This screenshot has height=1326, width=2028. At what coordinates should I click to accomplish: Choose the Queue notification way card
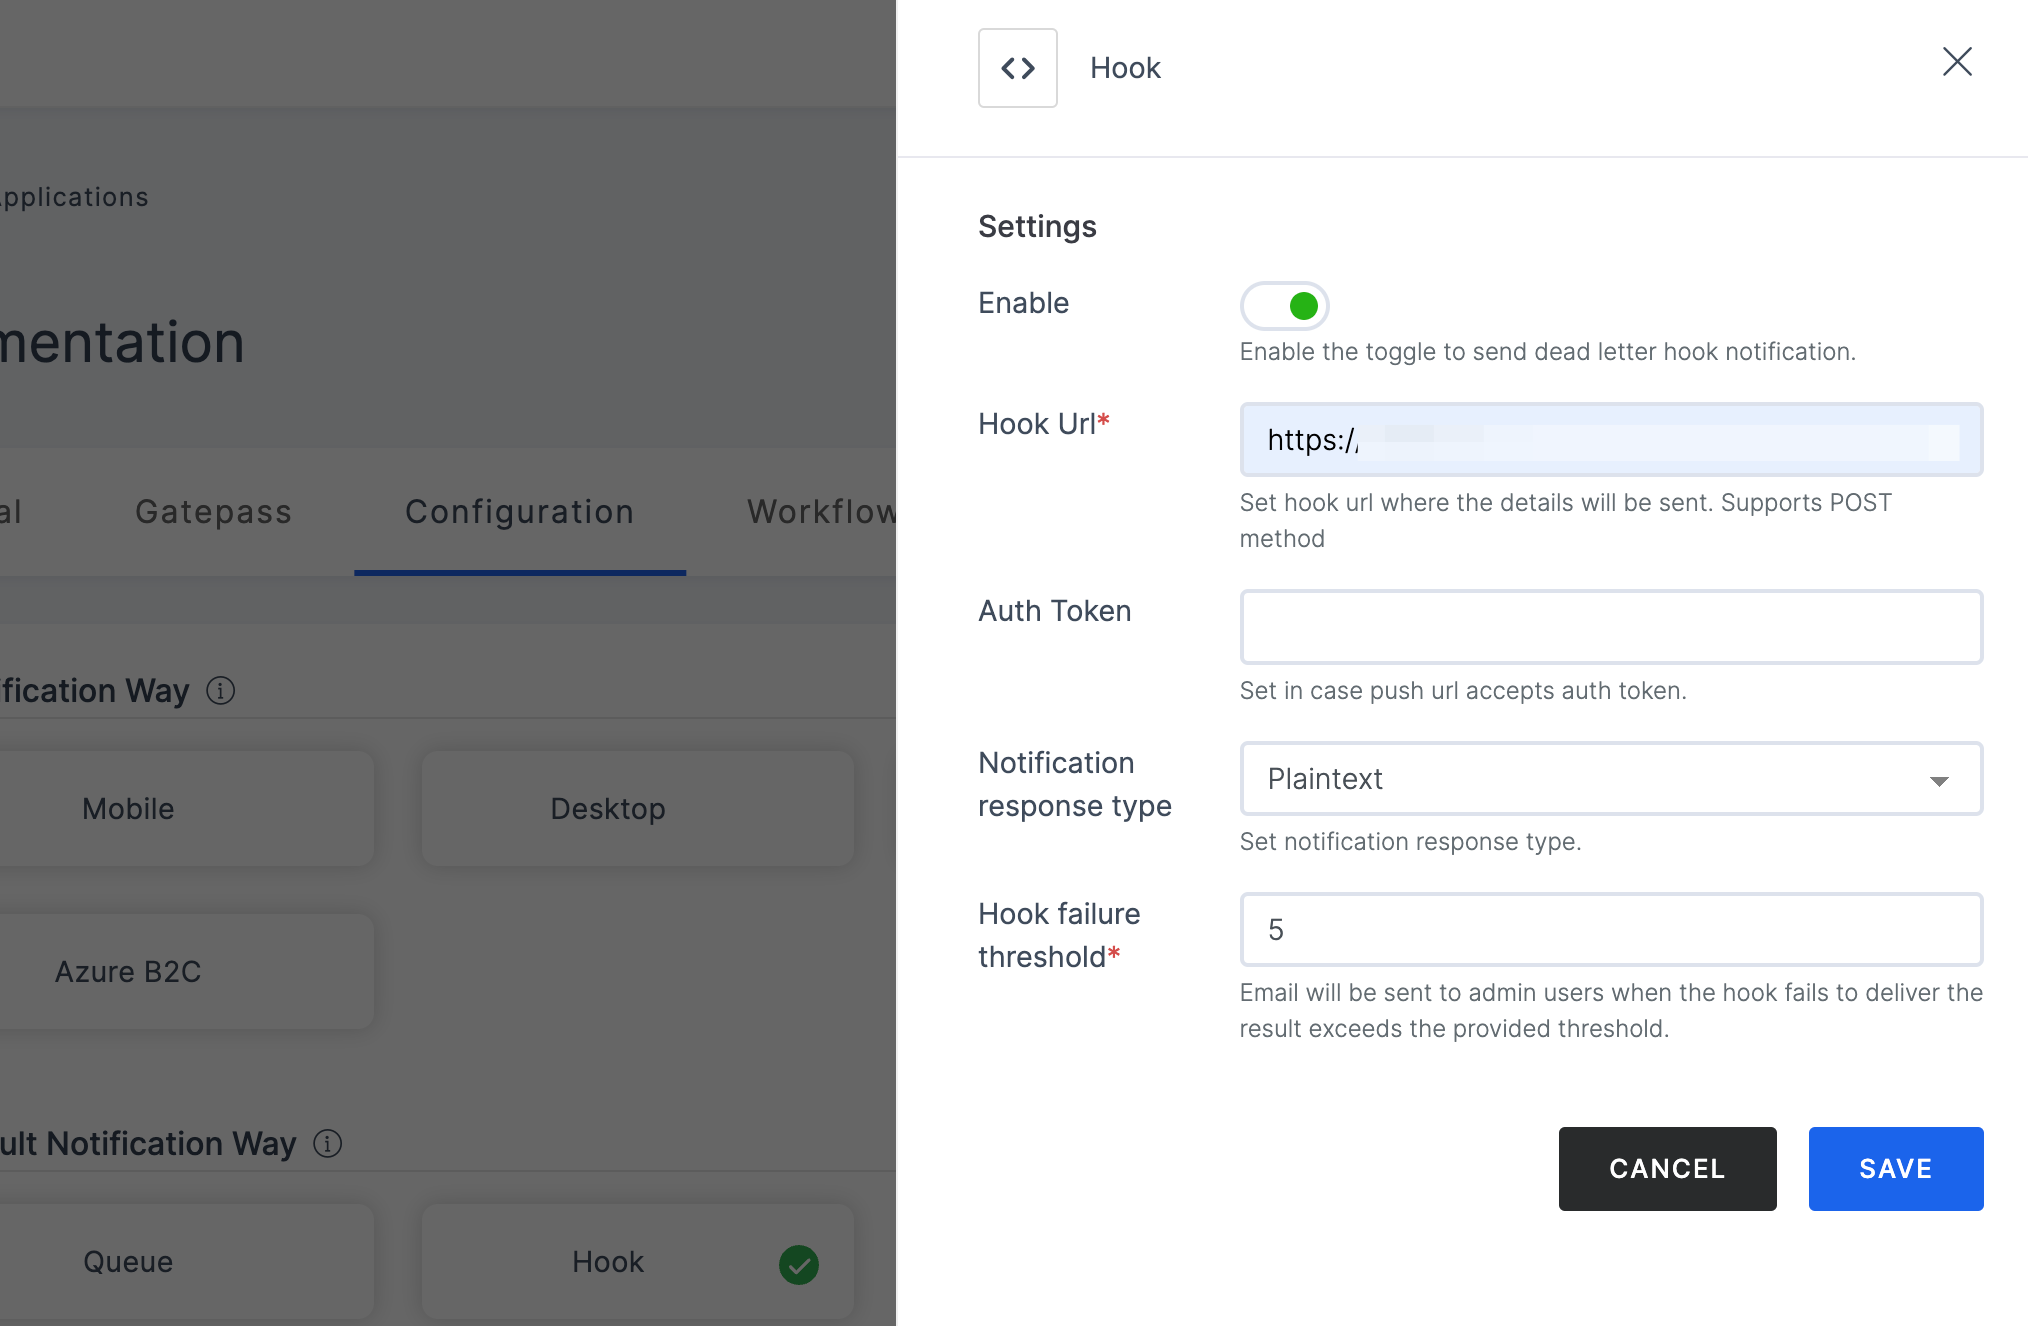pyautogui.click(x=186, y=1261)
